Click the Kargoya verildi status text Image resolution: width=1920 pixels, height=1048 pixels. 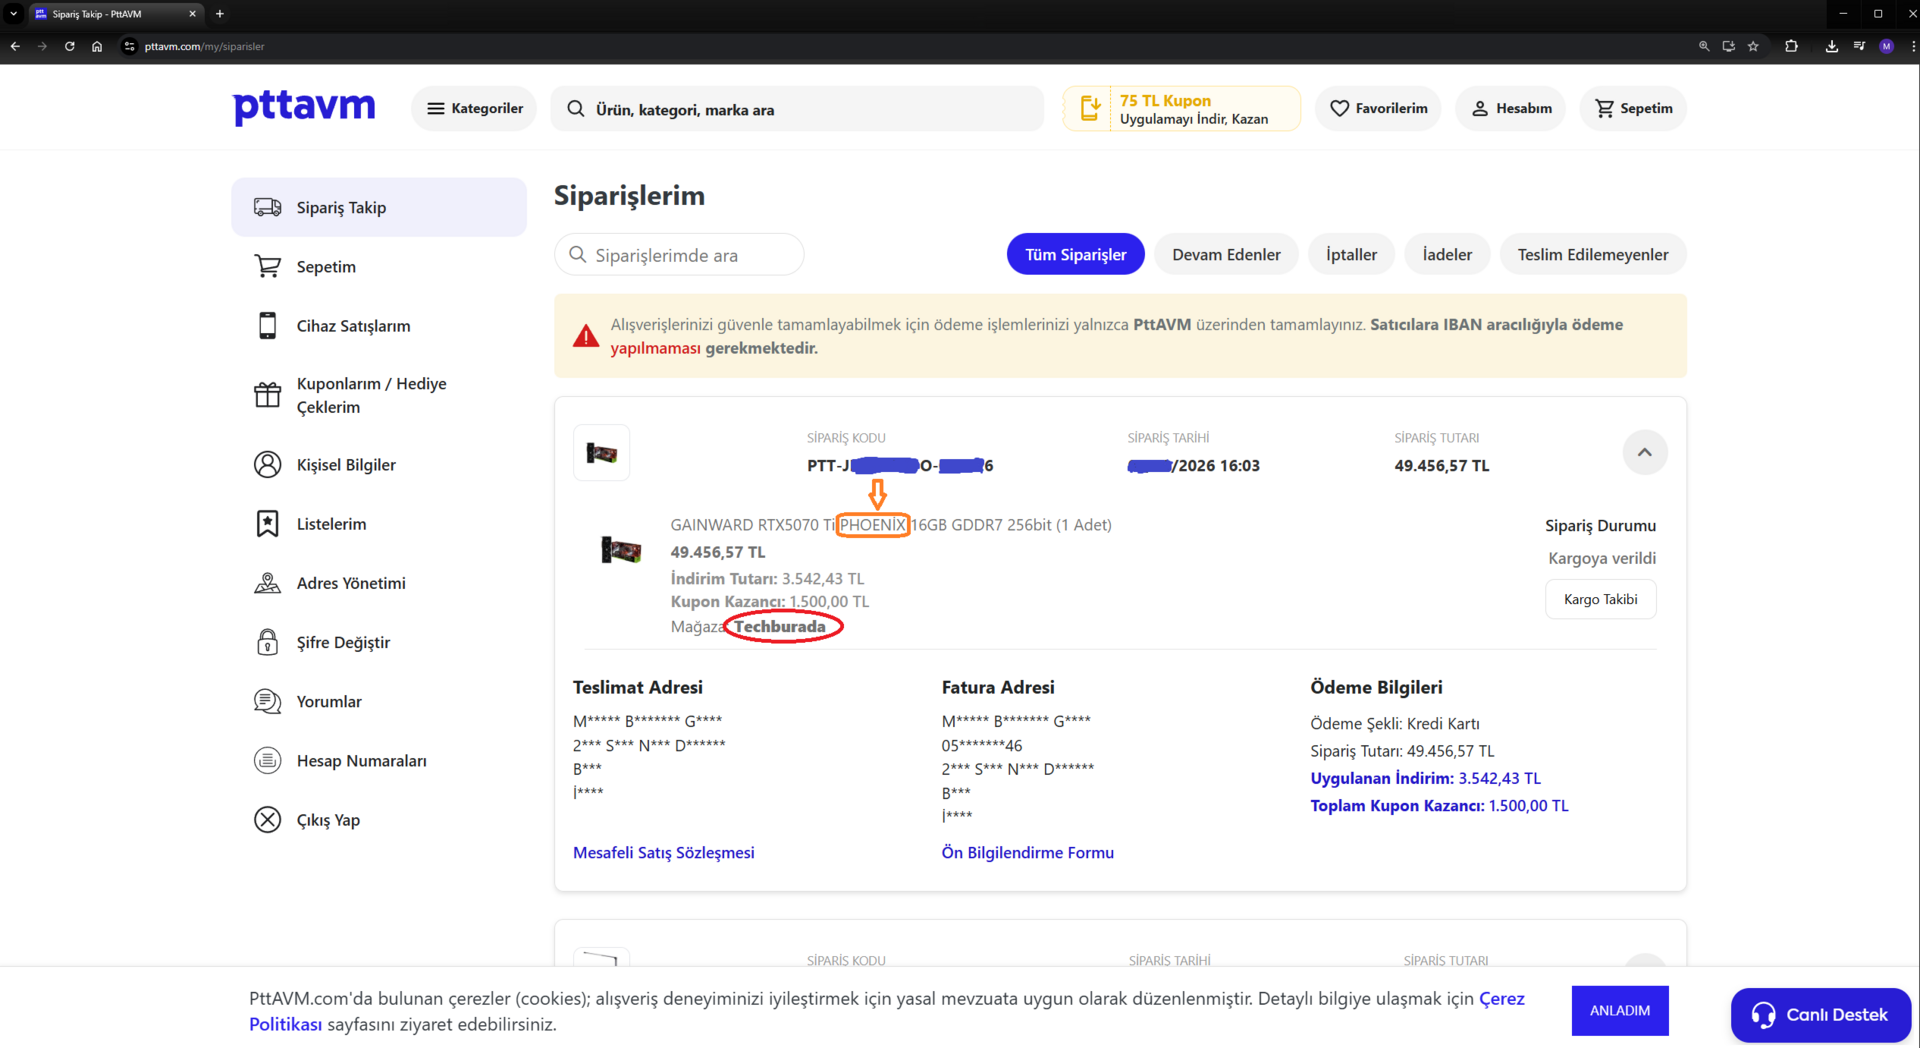pyautogui.click(x=1602, y=558)
